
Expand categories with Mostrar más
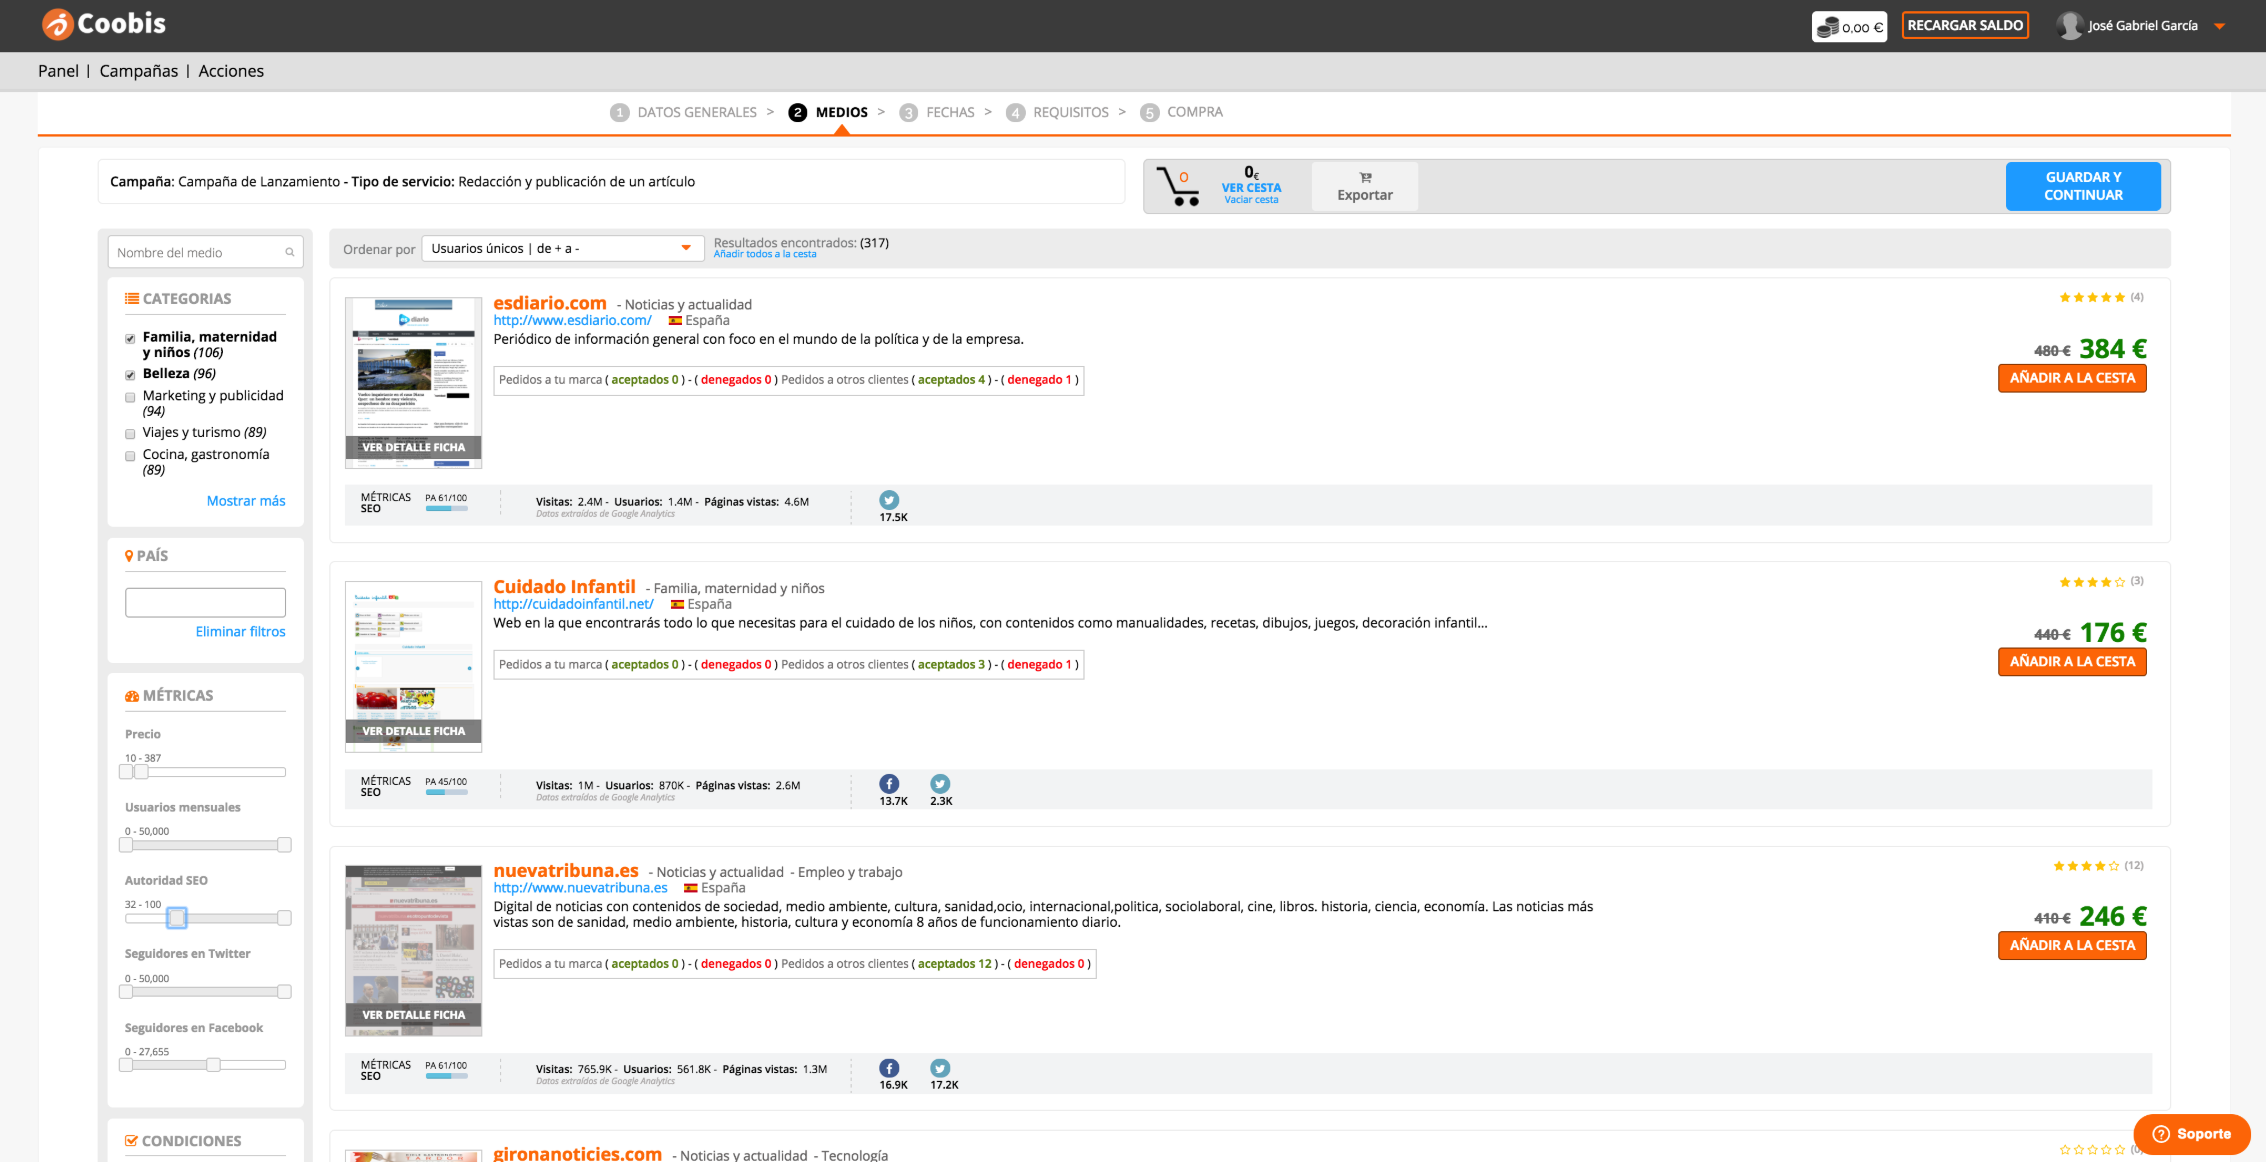[245, 501]
